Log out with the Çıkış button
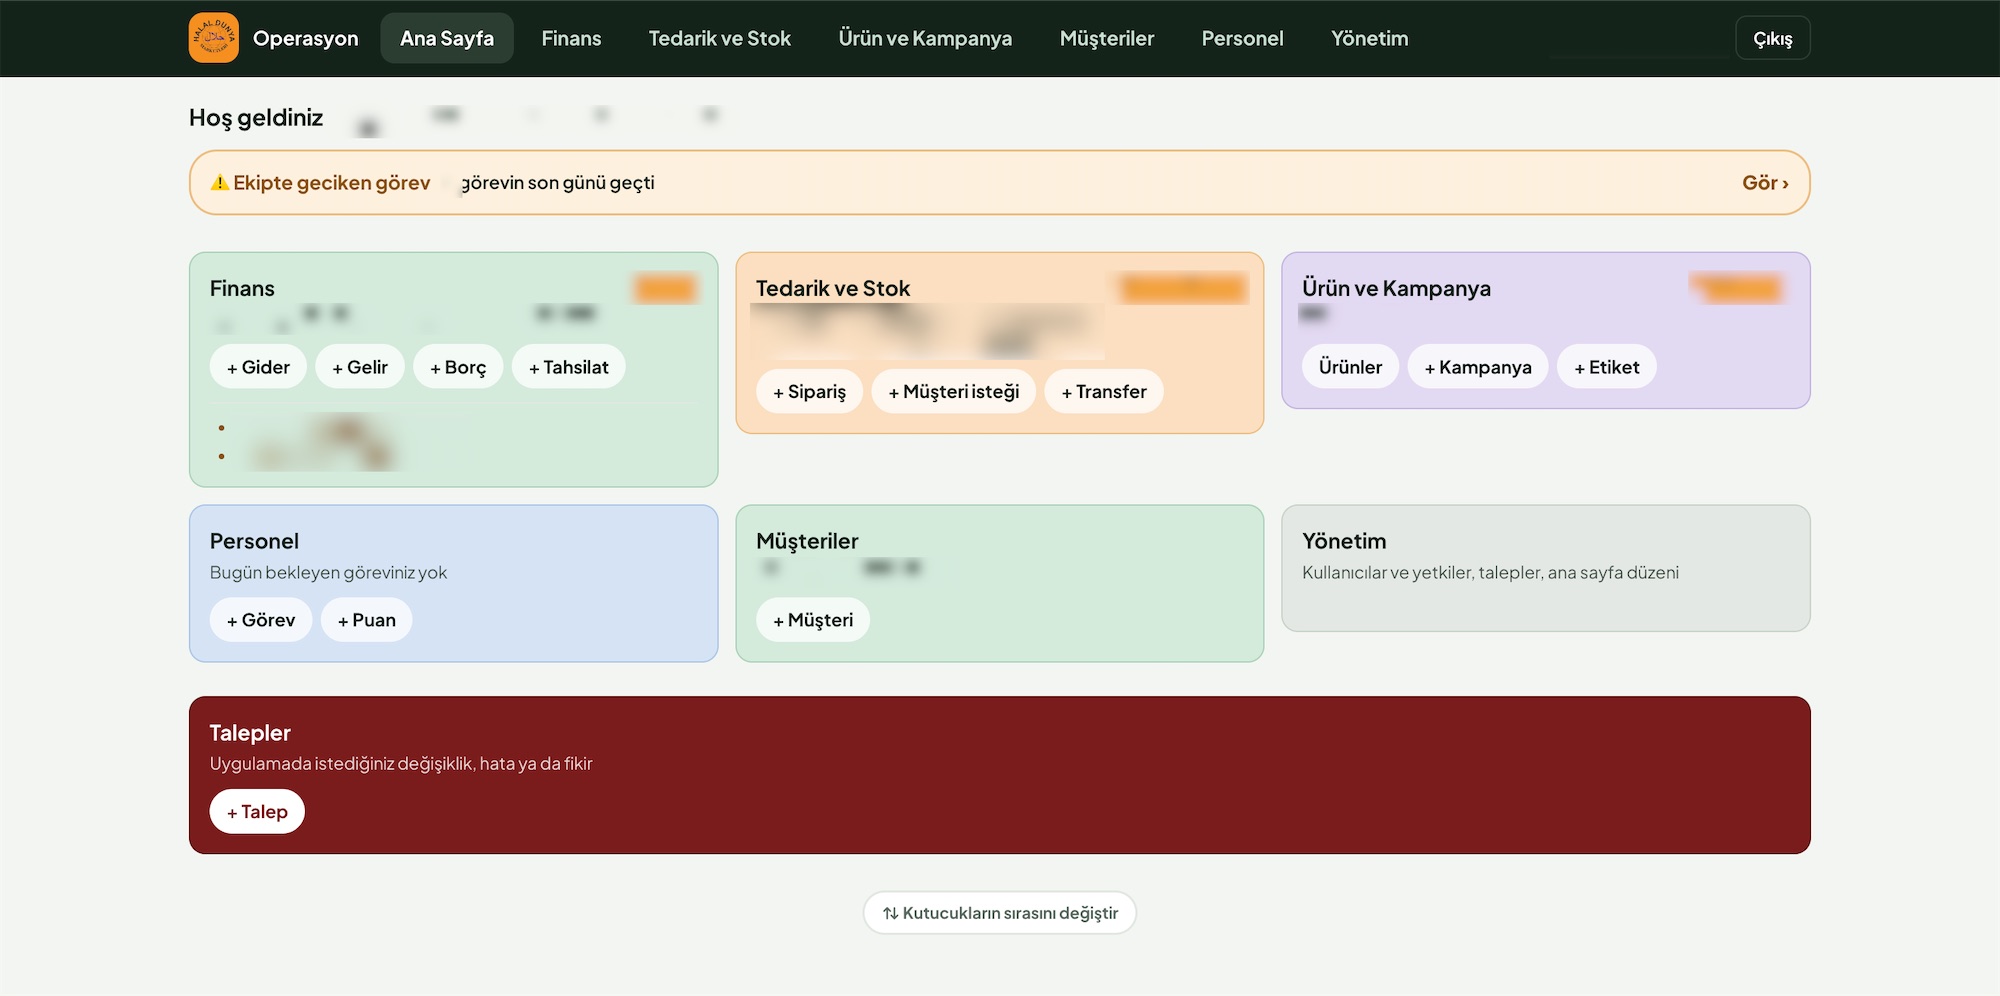The width and height of the screenshot is (2000, 996). [1772, 38]
